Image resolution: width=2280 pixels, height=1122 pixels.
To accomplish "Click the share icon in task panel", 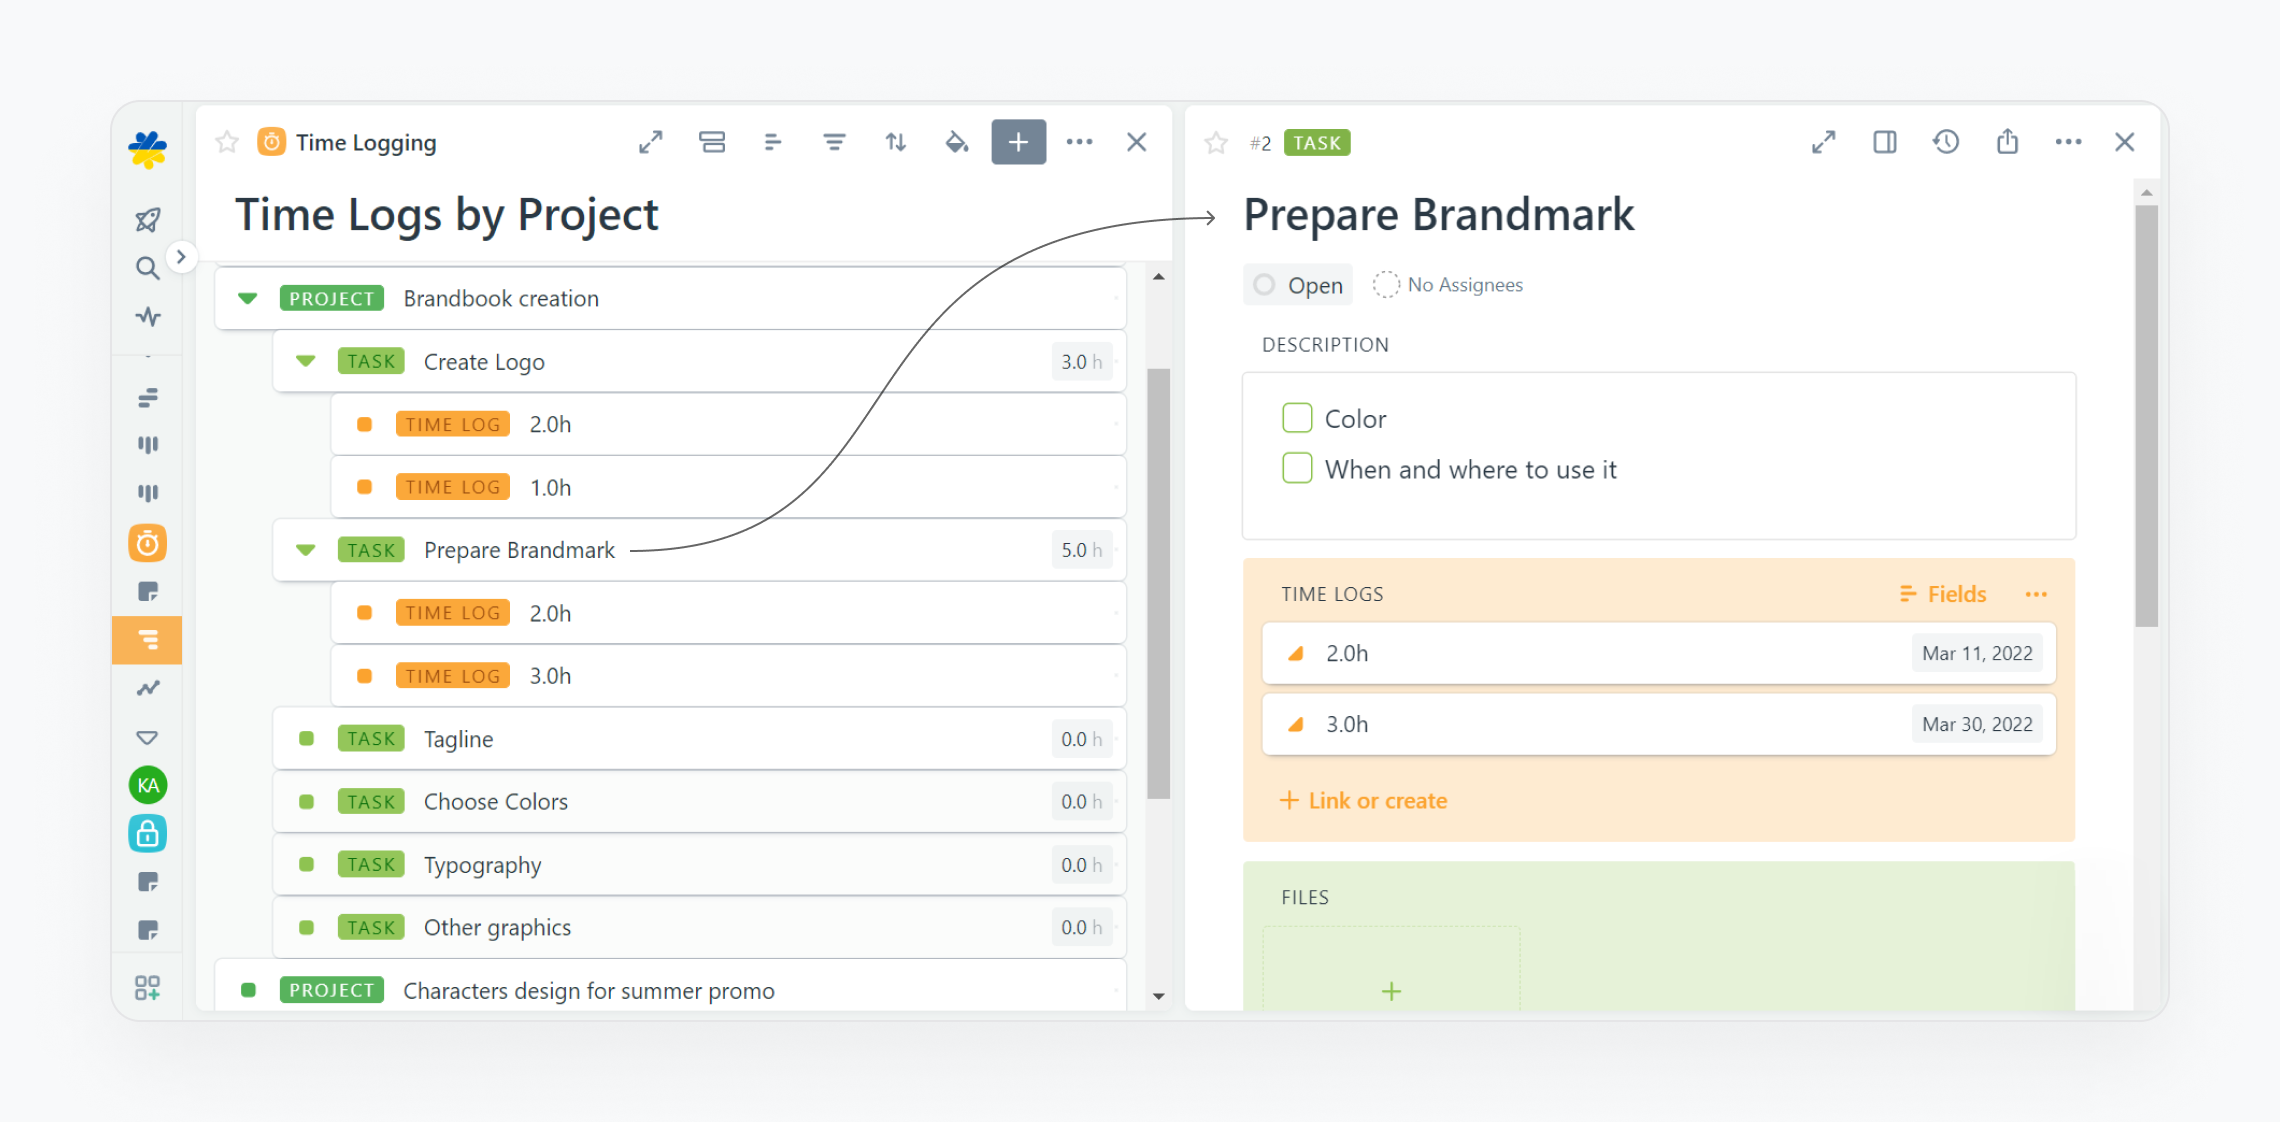I will [x=2007, y=142].
